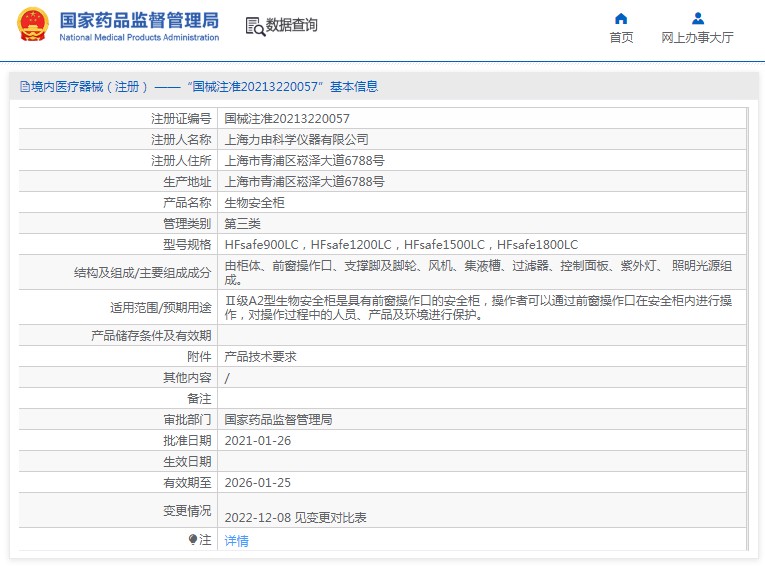Click the 注册人名称 label
This screenshot has width=765, height=566.
(x=181, y=140)
